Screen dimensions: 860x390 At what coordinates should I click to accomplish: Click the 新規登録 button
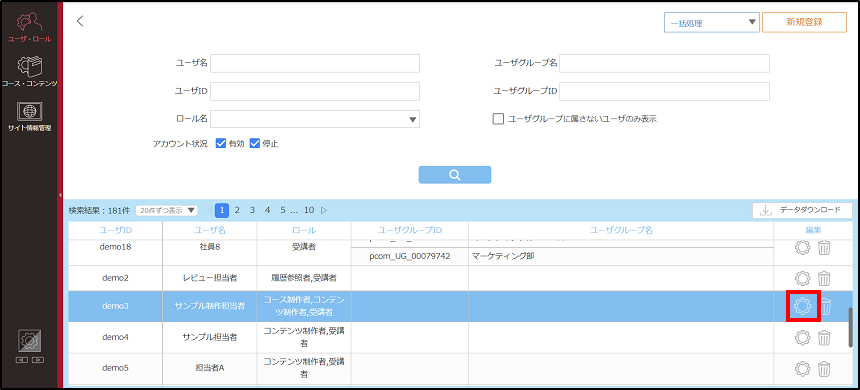click(x=804, y=22)
